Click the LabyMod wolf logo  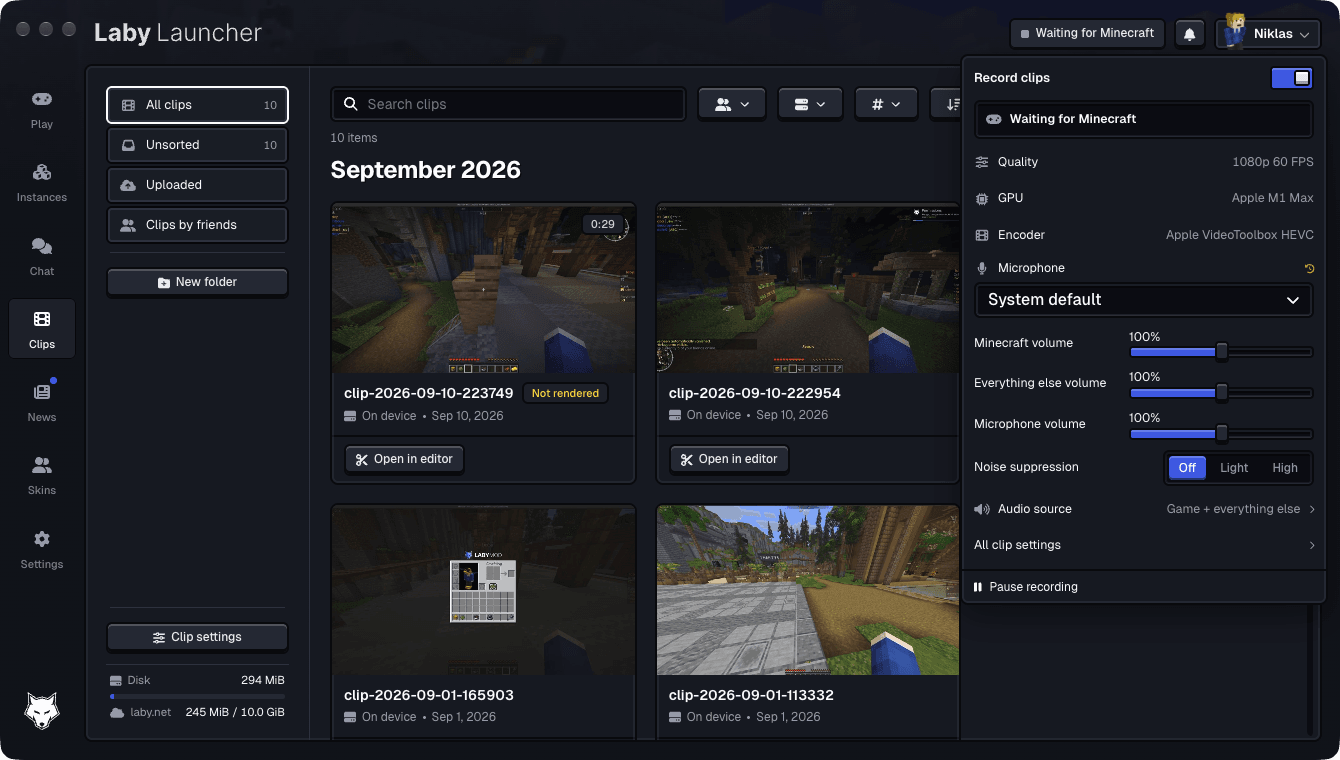(x=42, y=711)
